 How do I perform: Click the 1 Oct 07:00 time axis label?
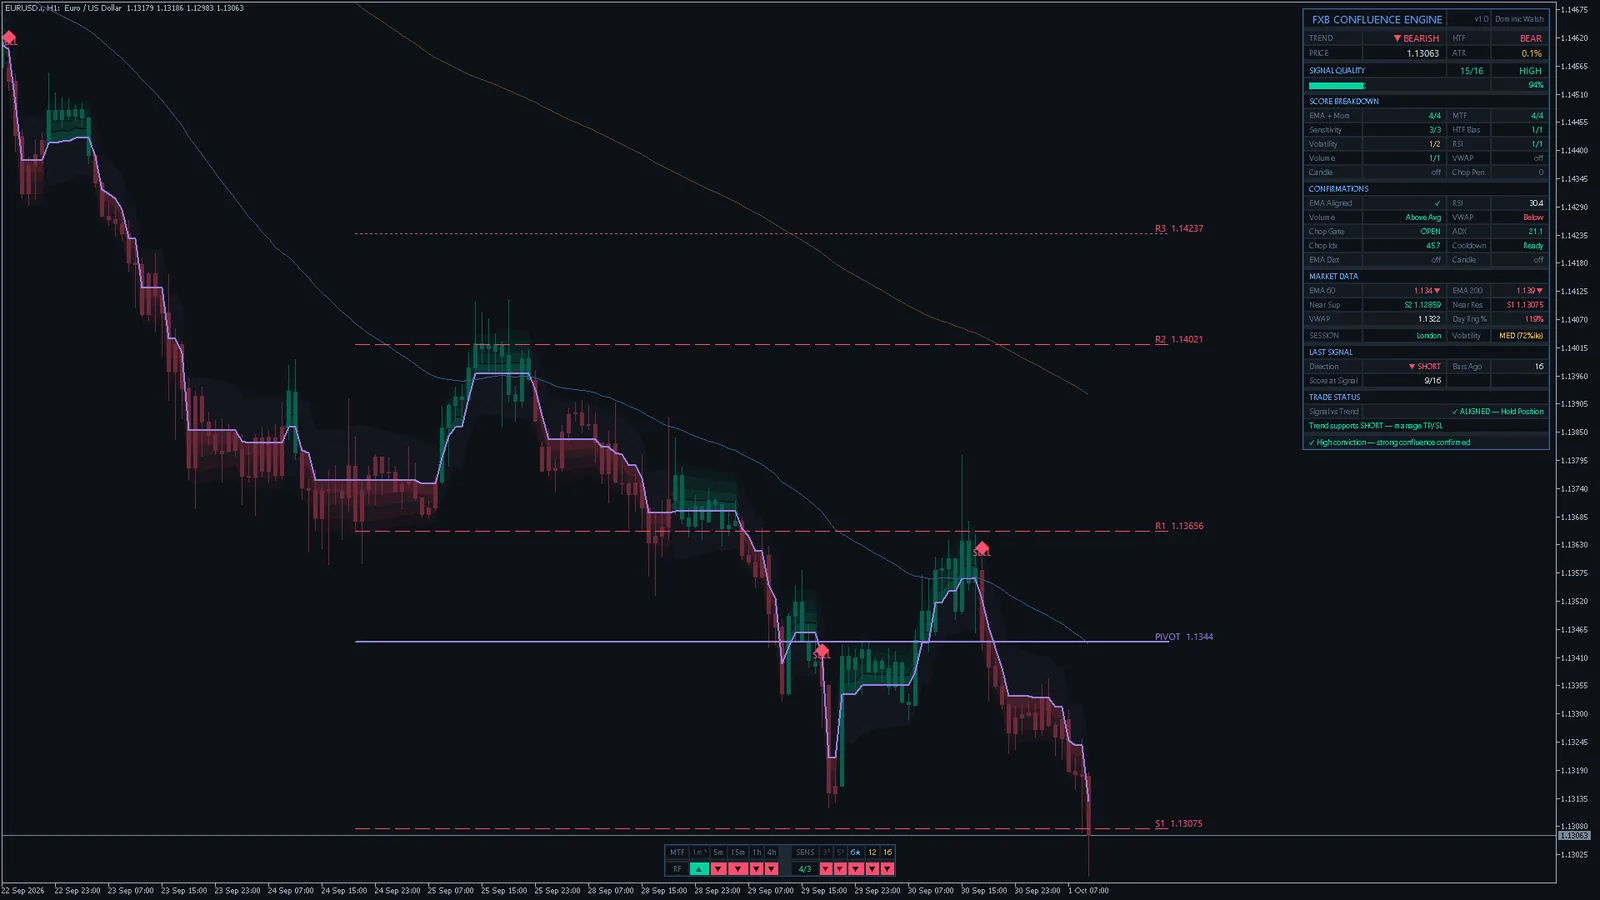pyautogui.click(x=1088, y=890)
